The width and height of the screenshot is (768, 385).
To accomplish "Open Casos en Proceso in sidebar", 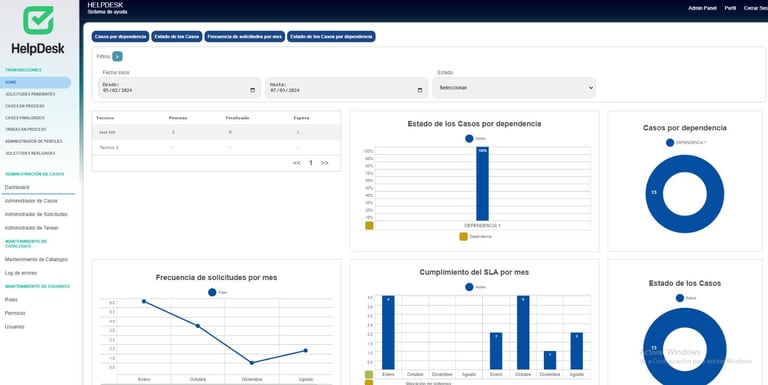I will (25, 106).
